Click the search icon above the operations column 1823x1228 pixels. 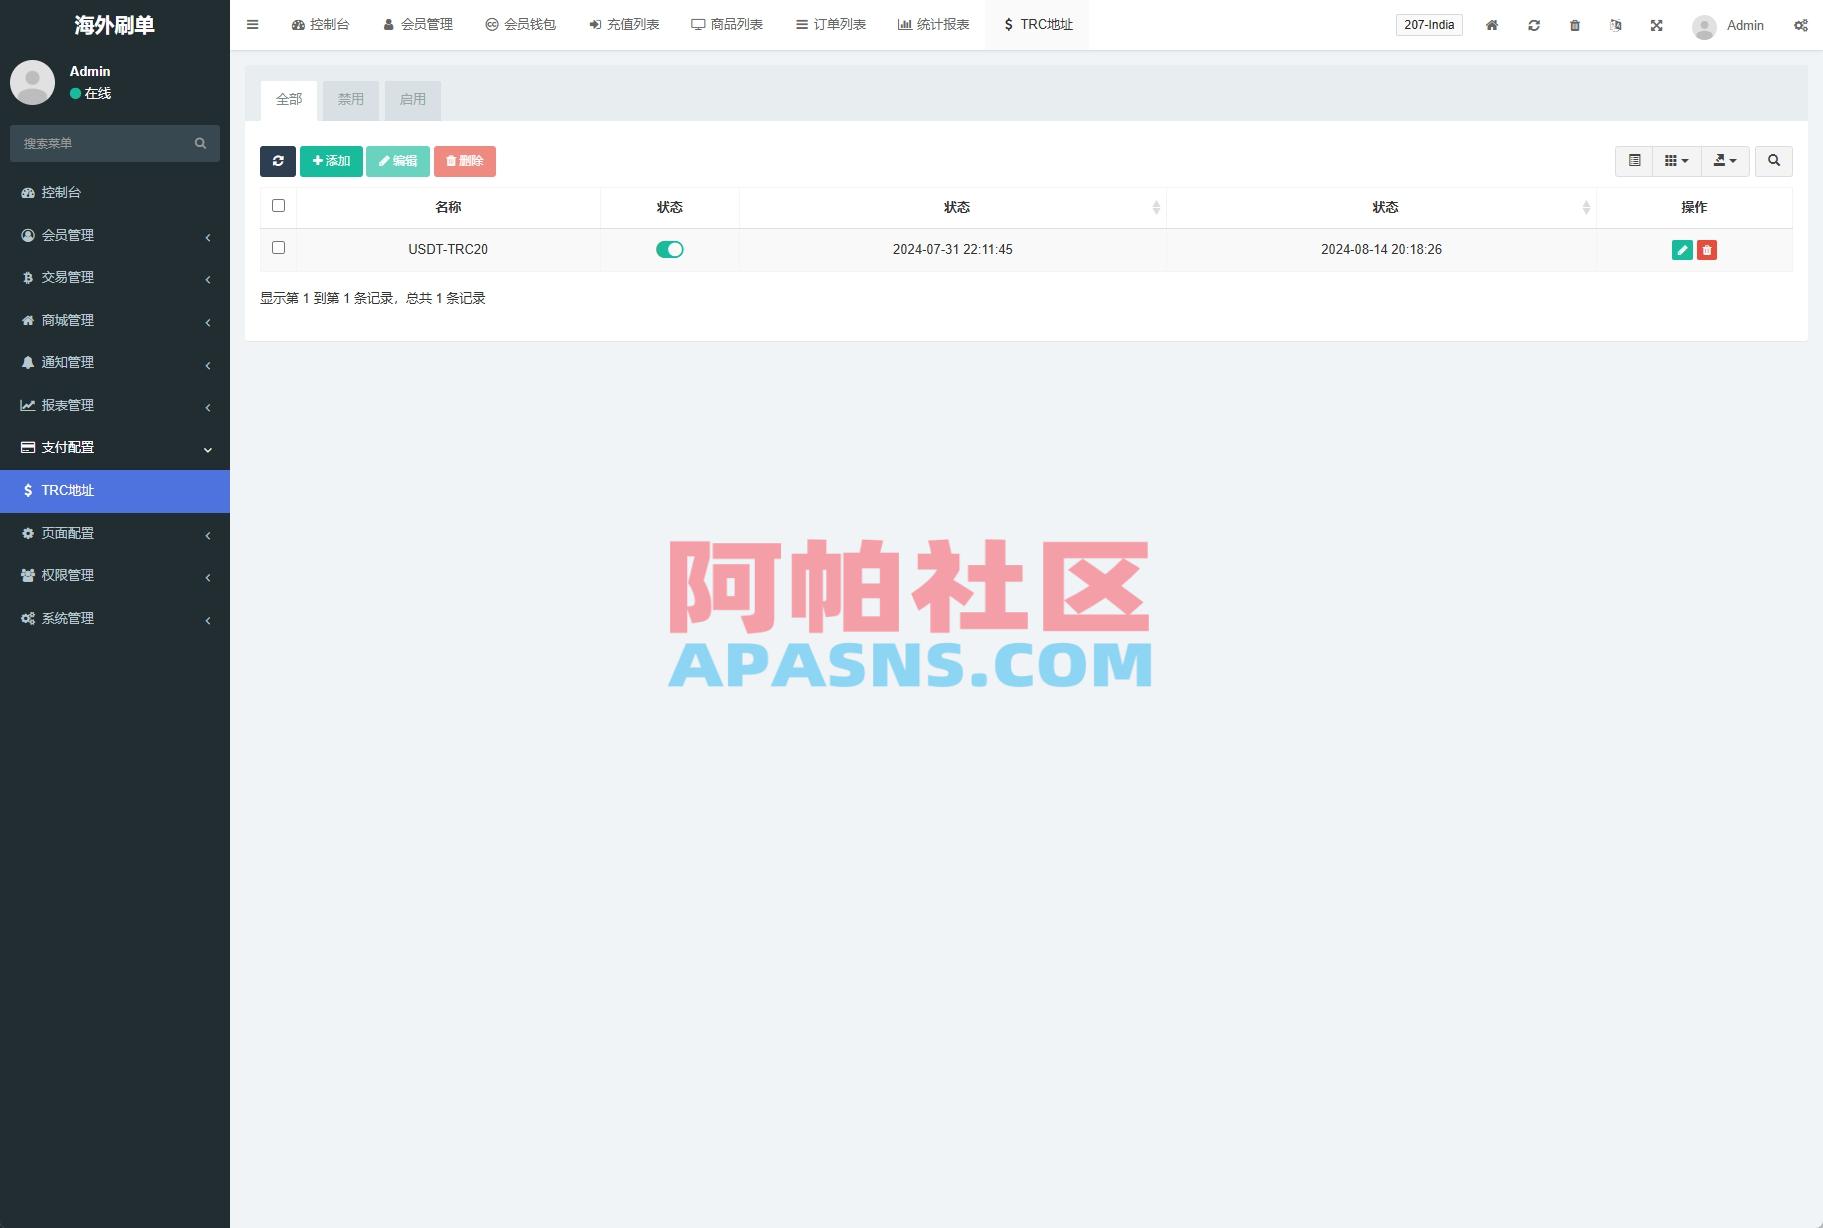click(x=1774, y=161)
